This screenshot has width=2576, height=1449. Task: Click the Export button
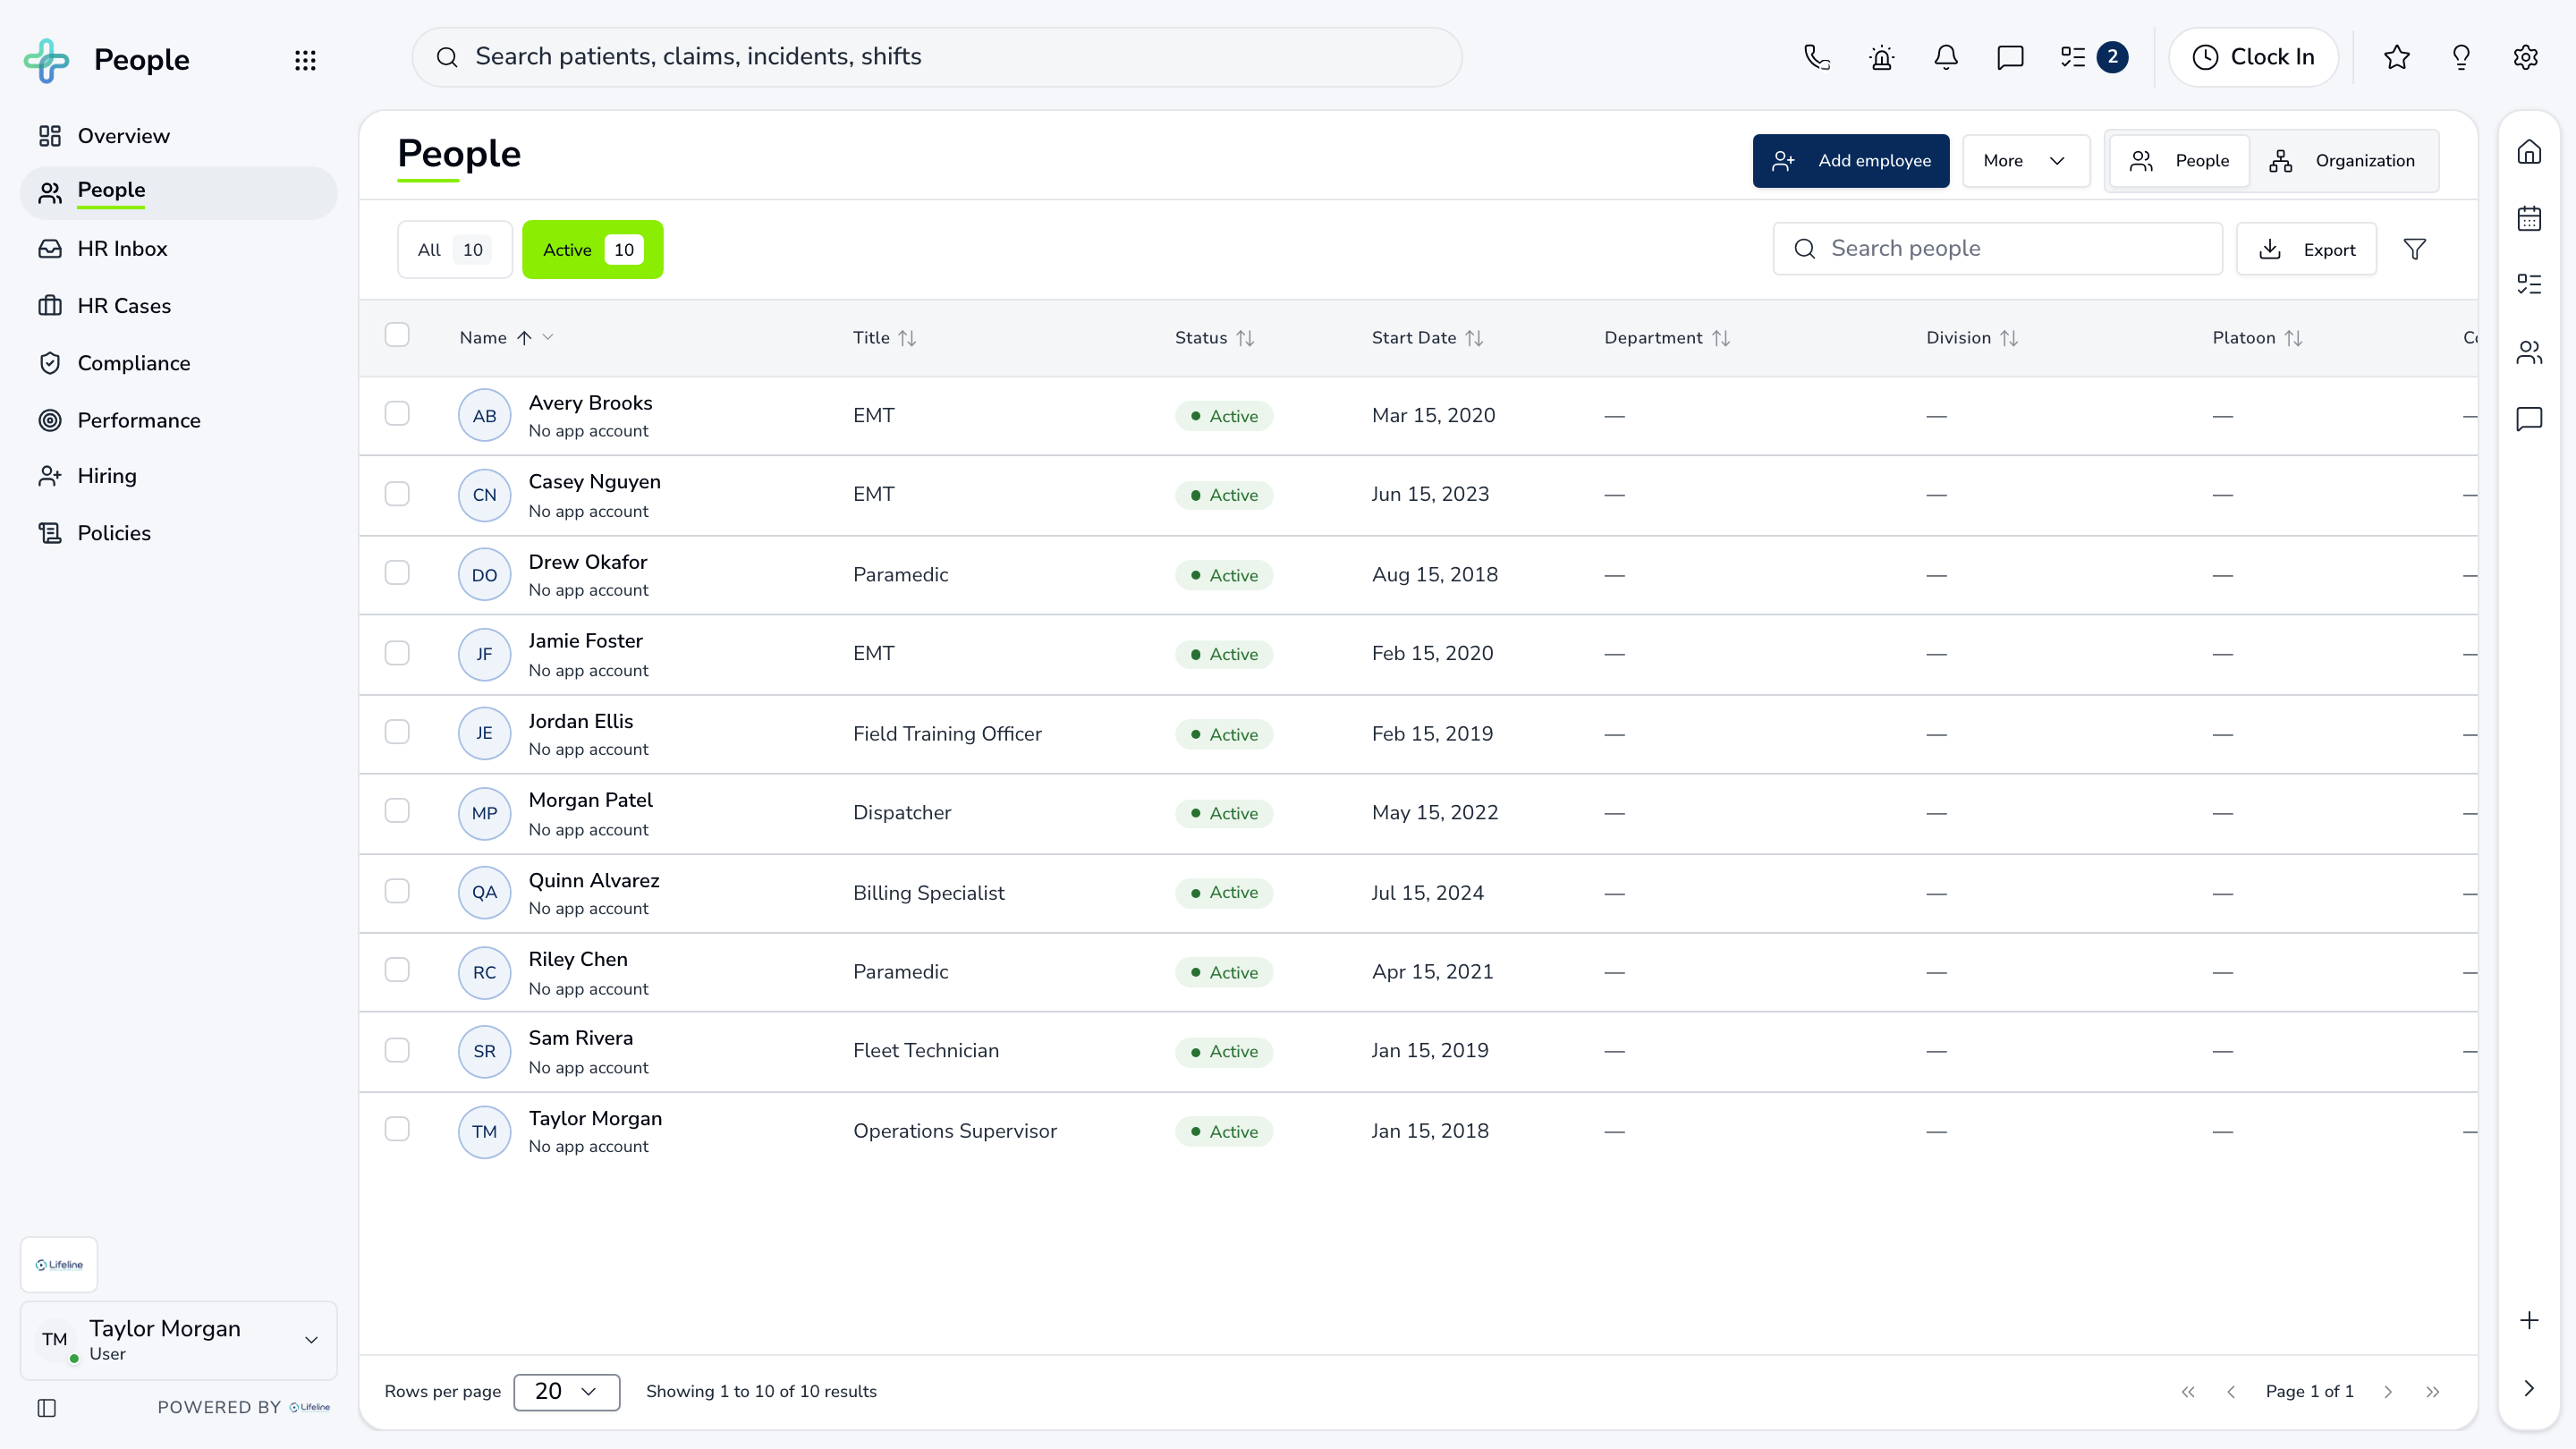click(2307, 249)
